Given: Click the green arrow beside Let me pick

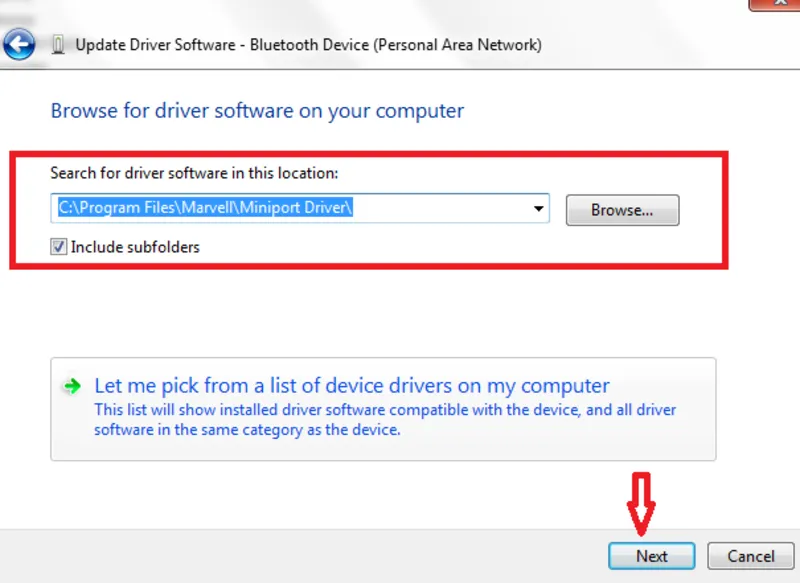Looking at the screenshot, I should pyautogui.click(x=71, y=386).
